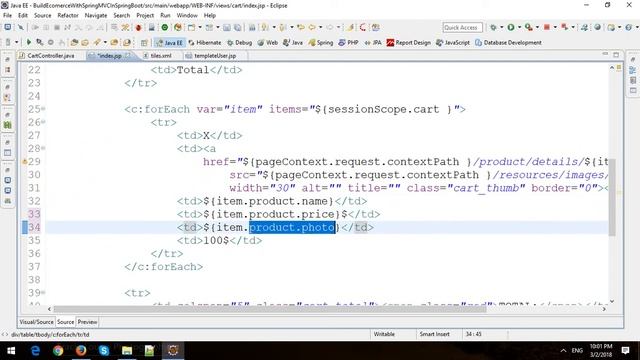Switch to the Web perspective
Image resolution: width=640 pixels, height=360 pixels.
267,42
